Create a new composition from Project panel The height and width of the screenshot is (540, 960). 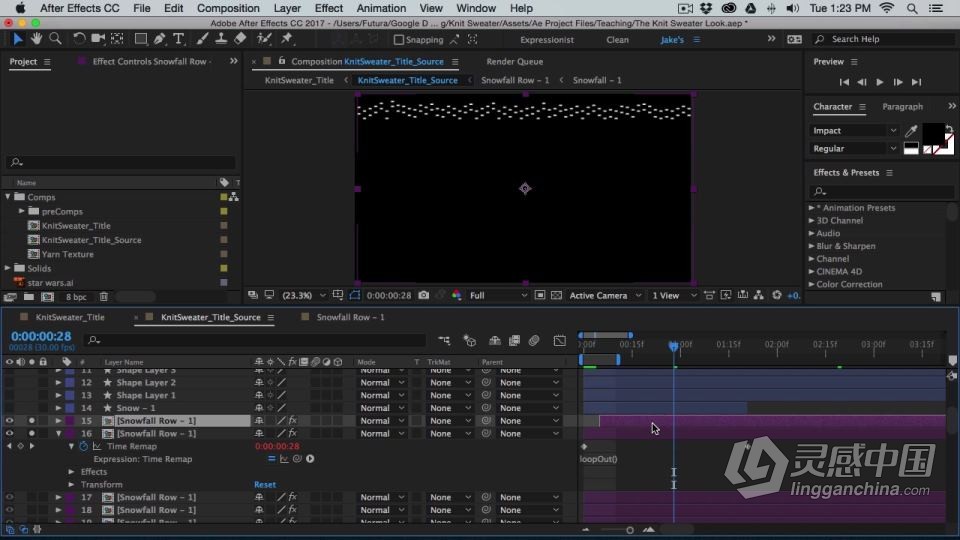click(x=47, y=297)
